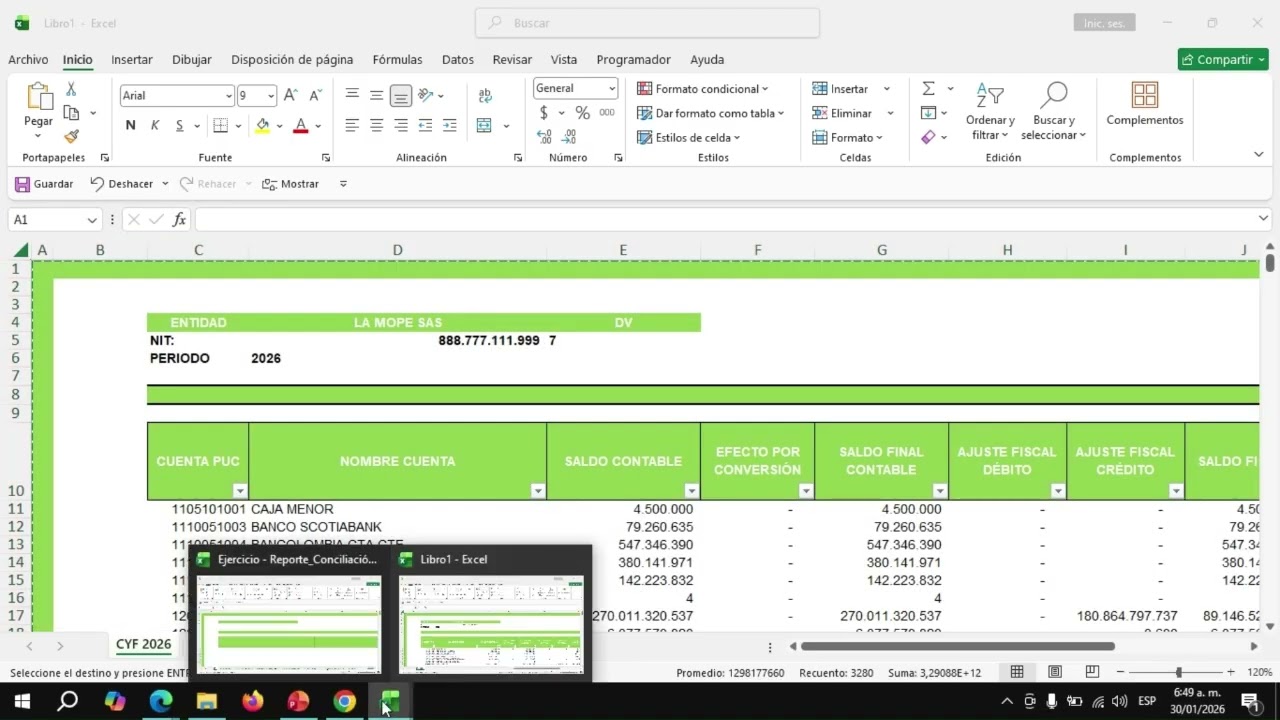Image resolution: width=1280 pixels, height=720 pixels.
Task: Click the Pegar paste icon
Action: pos(39,96)
